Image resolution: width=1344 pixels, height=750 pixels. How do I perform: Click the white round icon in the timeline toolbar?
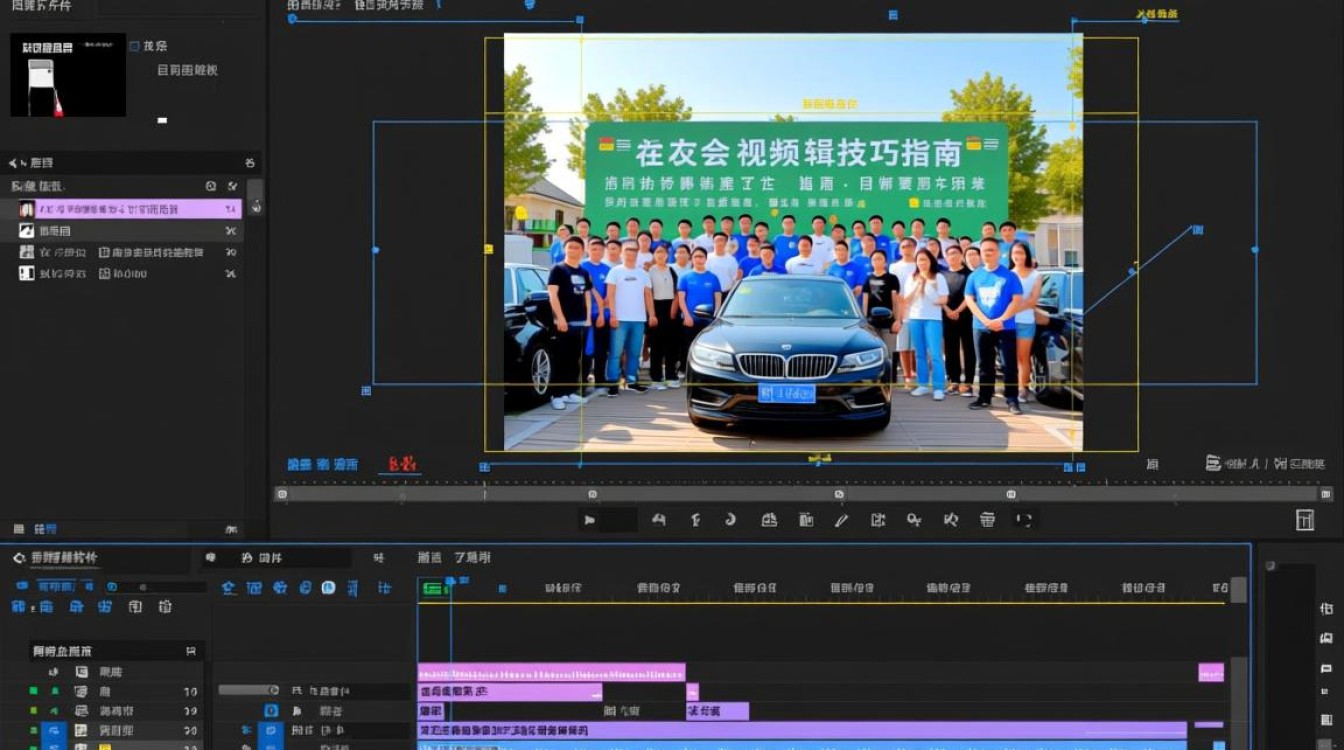328,588
